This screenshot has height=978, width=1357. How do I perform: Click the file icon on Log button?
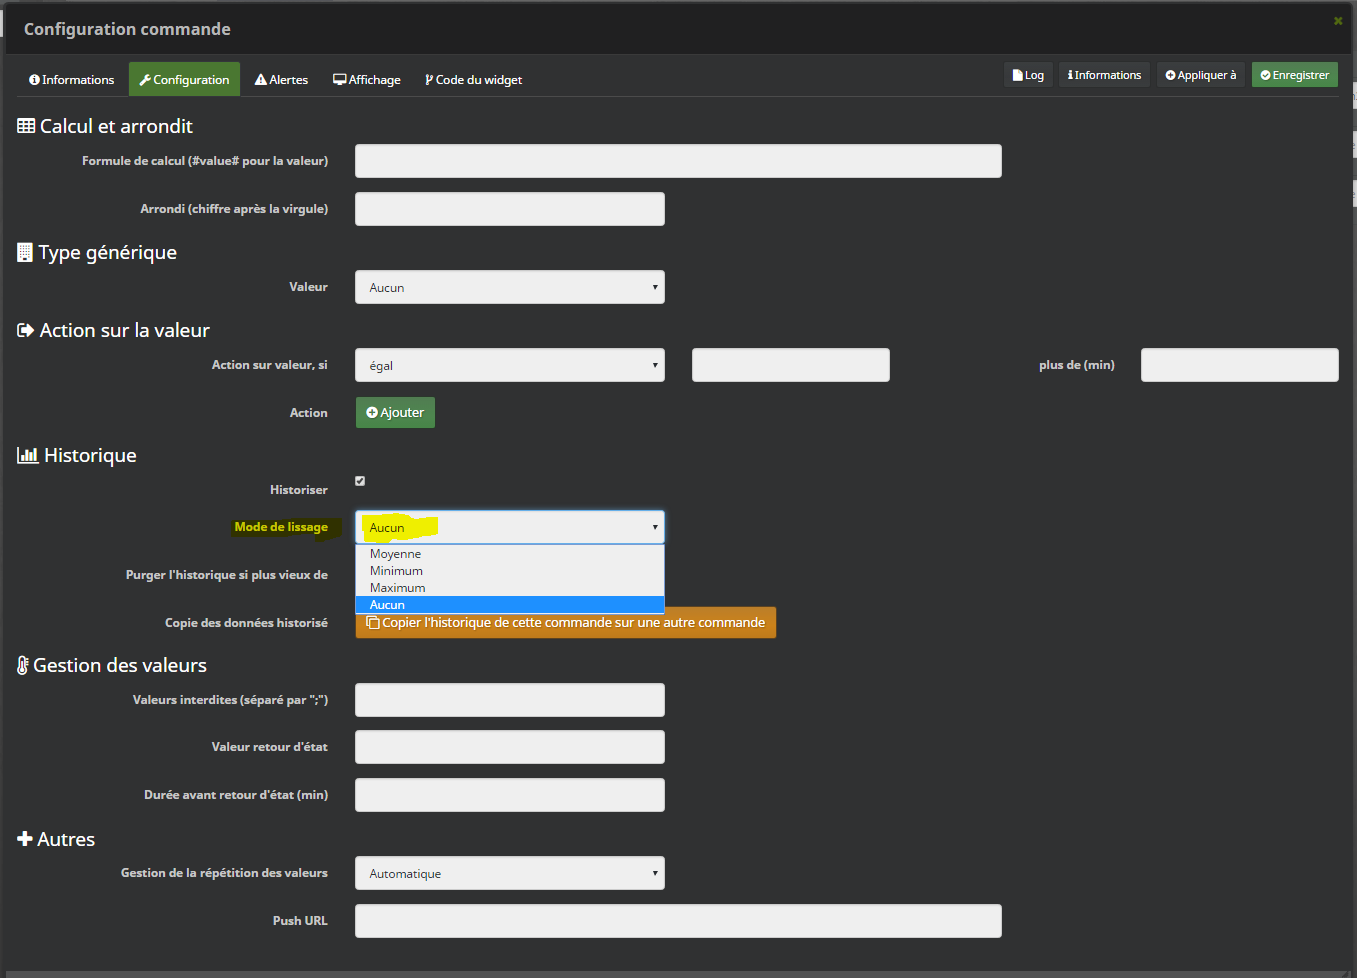point(1017,75)
